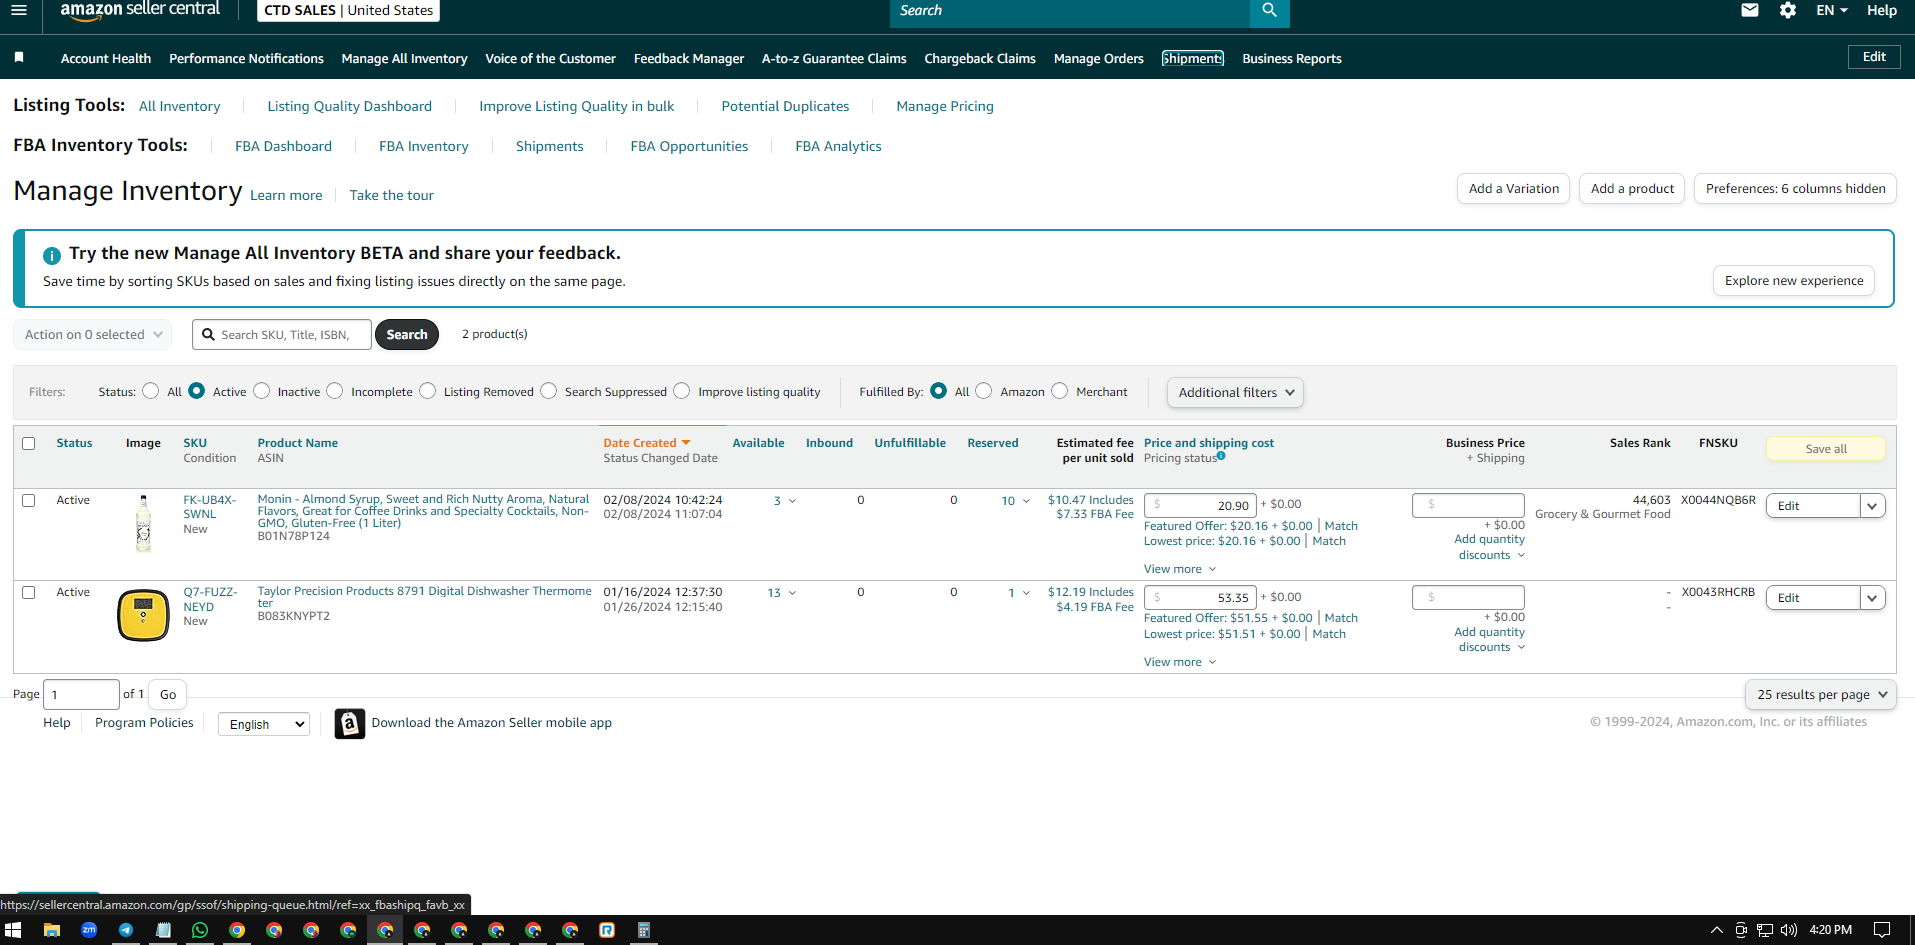The image size is (1915, 945).
Task: Click the Pricing status info icon
Action: tap(1221, 456)
